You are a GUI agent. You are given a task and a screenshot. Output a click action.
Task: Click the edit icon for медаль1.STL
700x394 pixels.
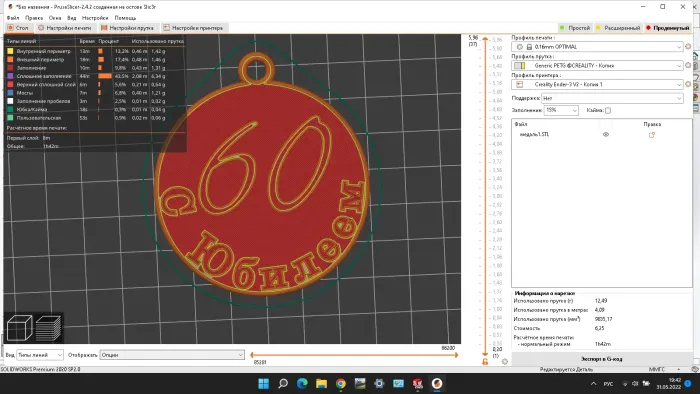click(652, 134)
